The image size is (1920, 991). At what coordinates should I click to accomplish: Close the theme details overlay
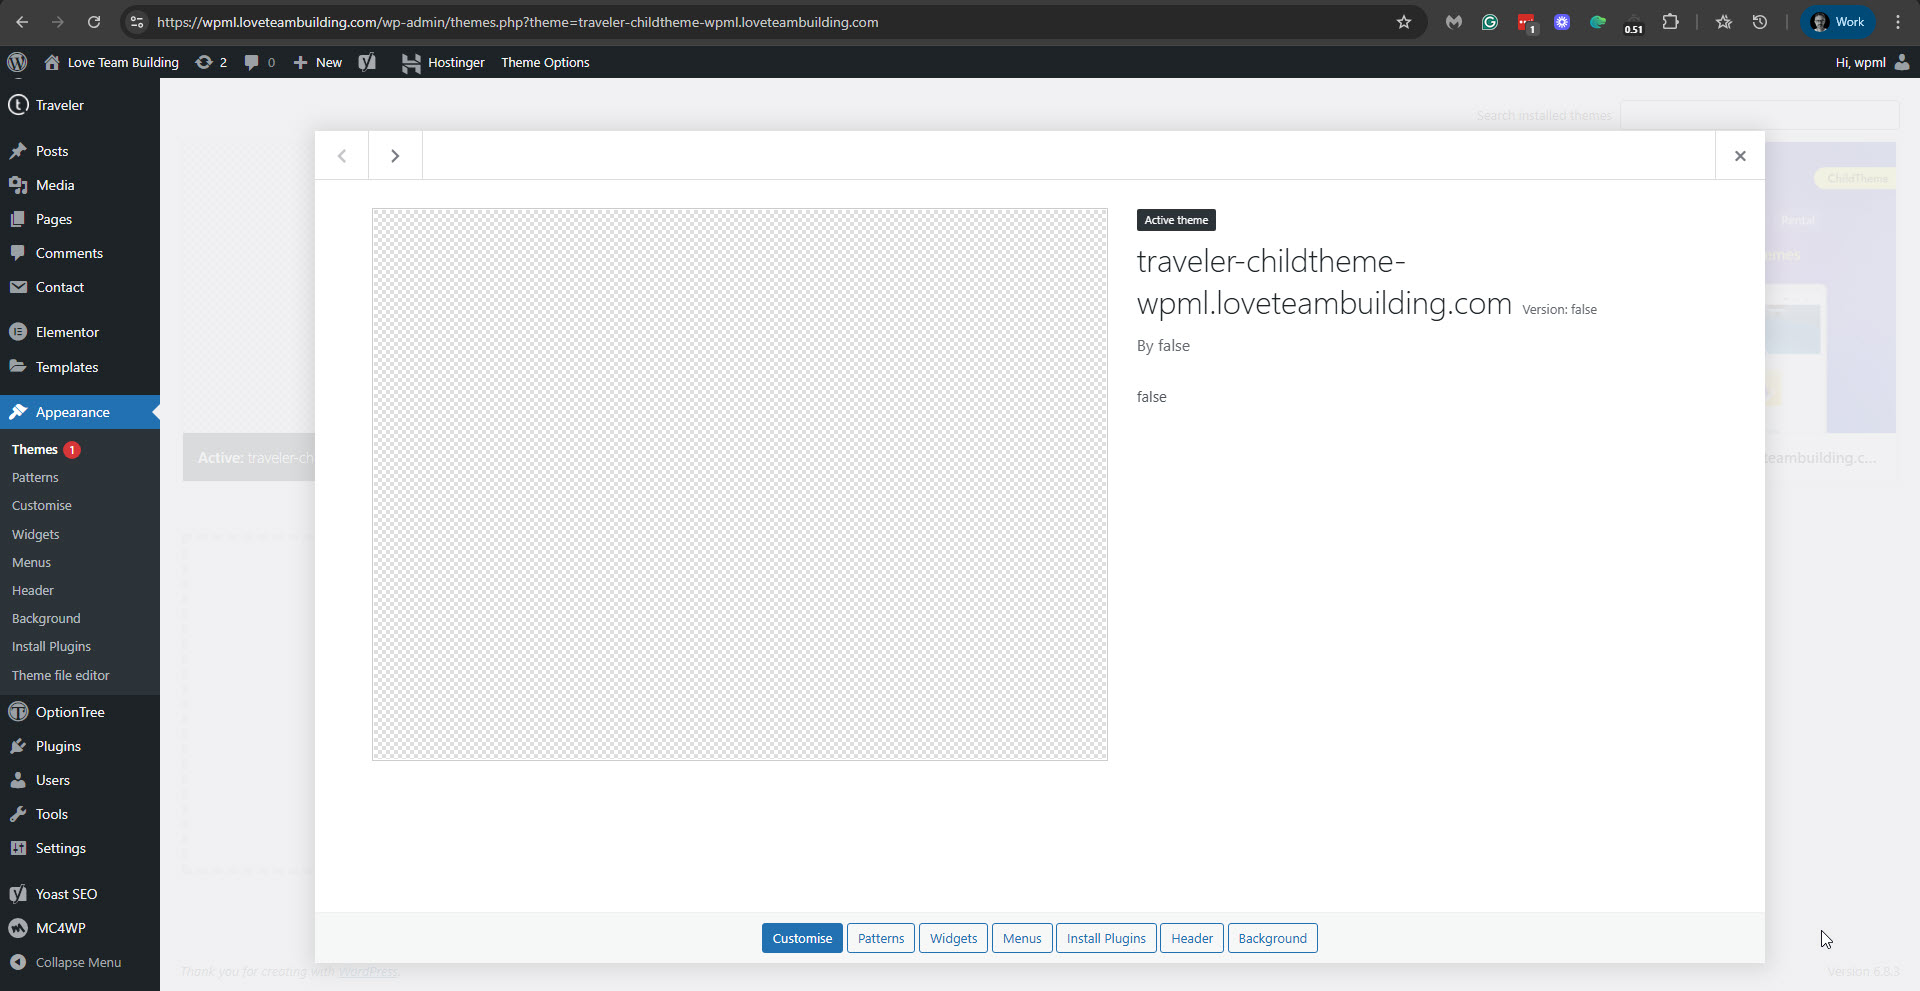coord(1740,156)
